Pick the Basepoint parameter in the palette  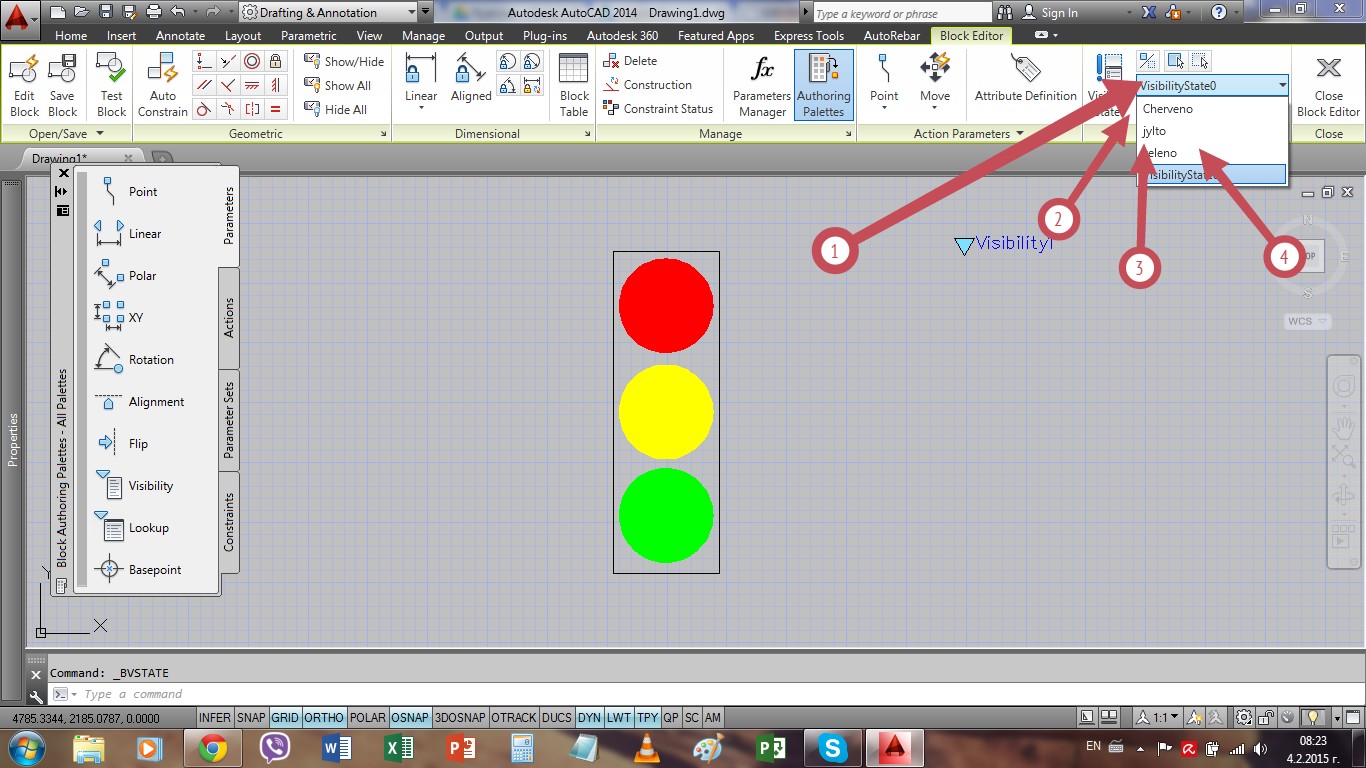138,569
